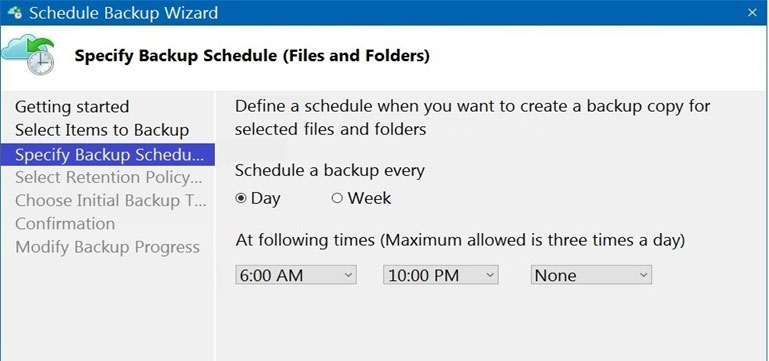This screenshot has height=361, width=769.
Task: Click the arrow of the None combo box
Action: 643,275
